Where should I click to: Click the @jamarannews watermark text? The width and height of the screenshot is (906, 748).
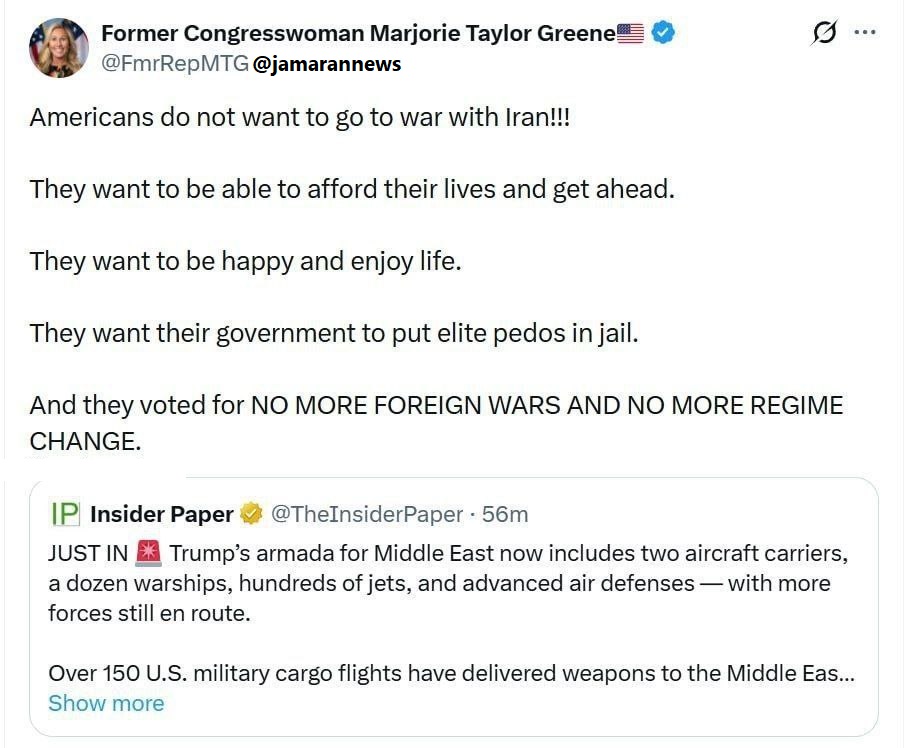pyautogui.click(x=327, y=64)
